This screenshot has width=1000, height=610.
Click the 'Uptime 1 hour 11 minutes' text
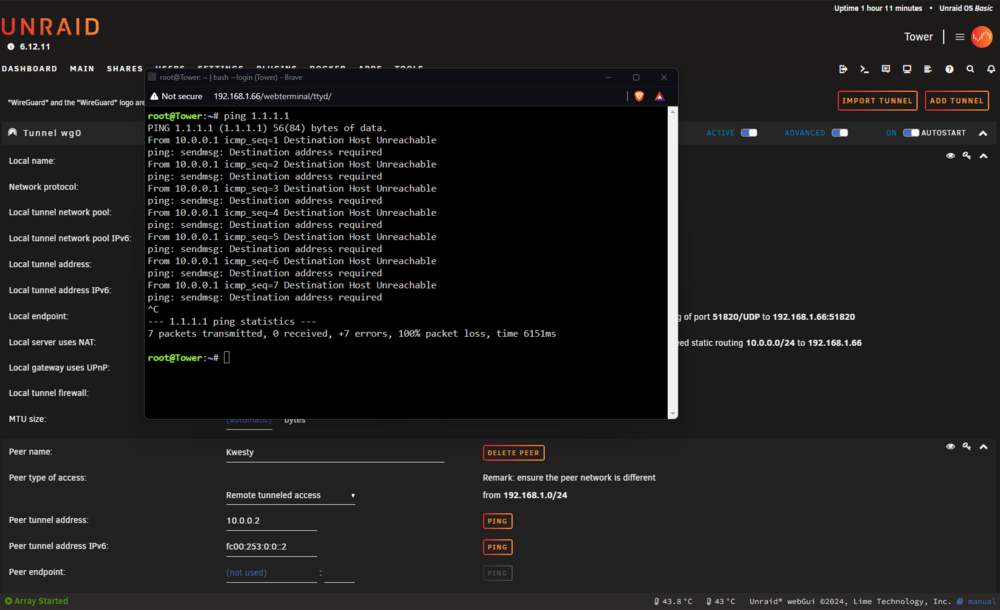click(x=878, y=8)
